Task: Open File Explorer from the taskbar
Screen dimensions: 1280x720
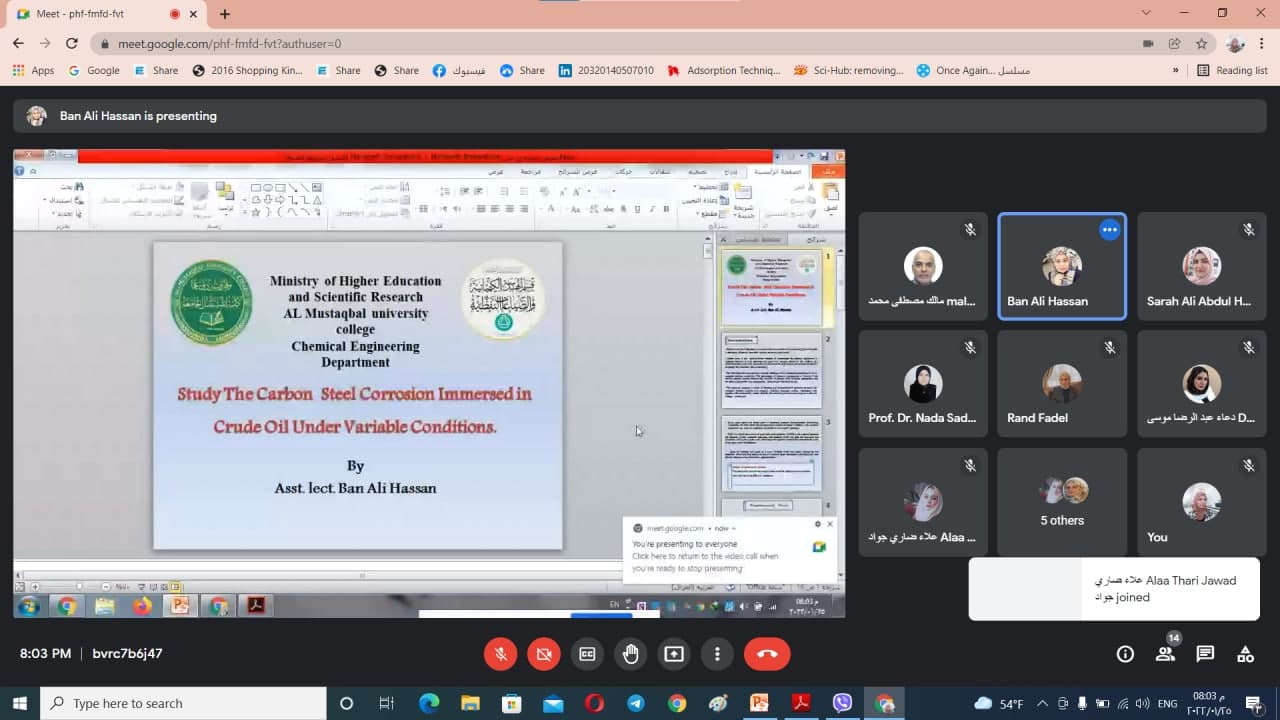Action: [x=470, y=703]
